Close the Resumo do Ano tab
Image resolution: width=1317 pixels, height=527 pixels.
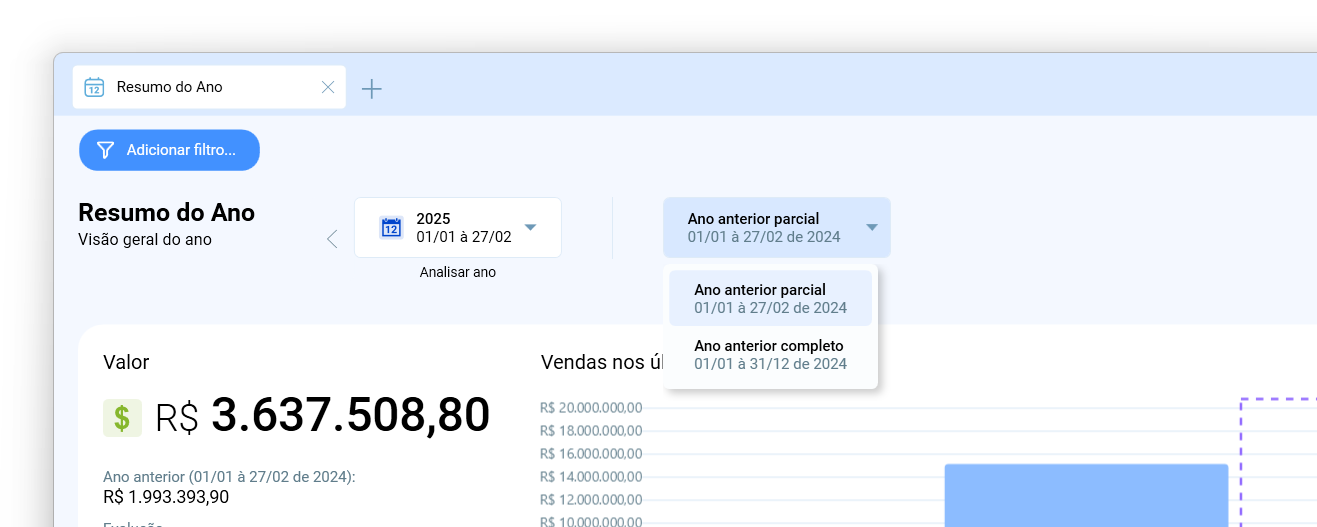(x=328, y=87)
